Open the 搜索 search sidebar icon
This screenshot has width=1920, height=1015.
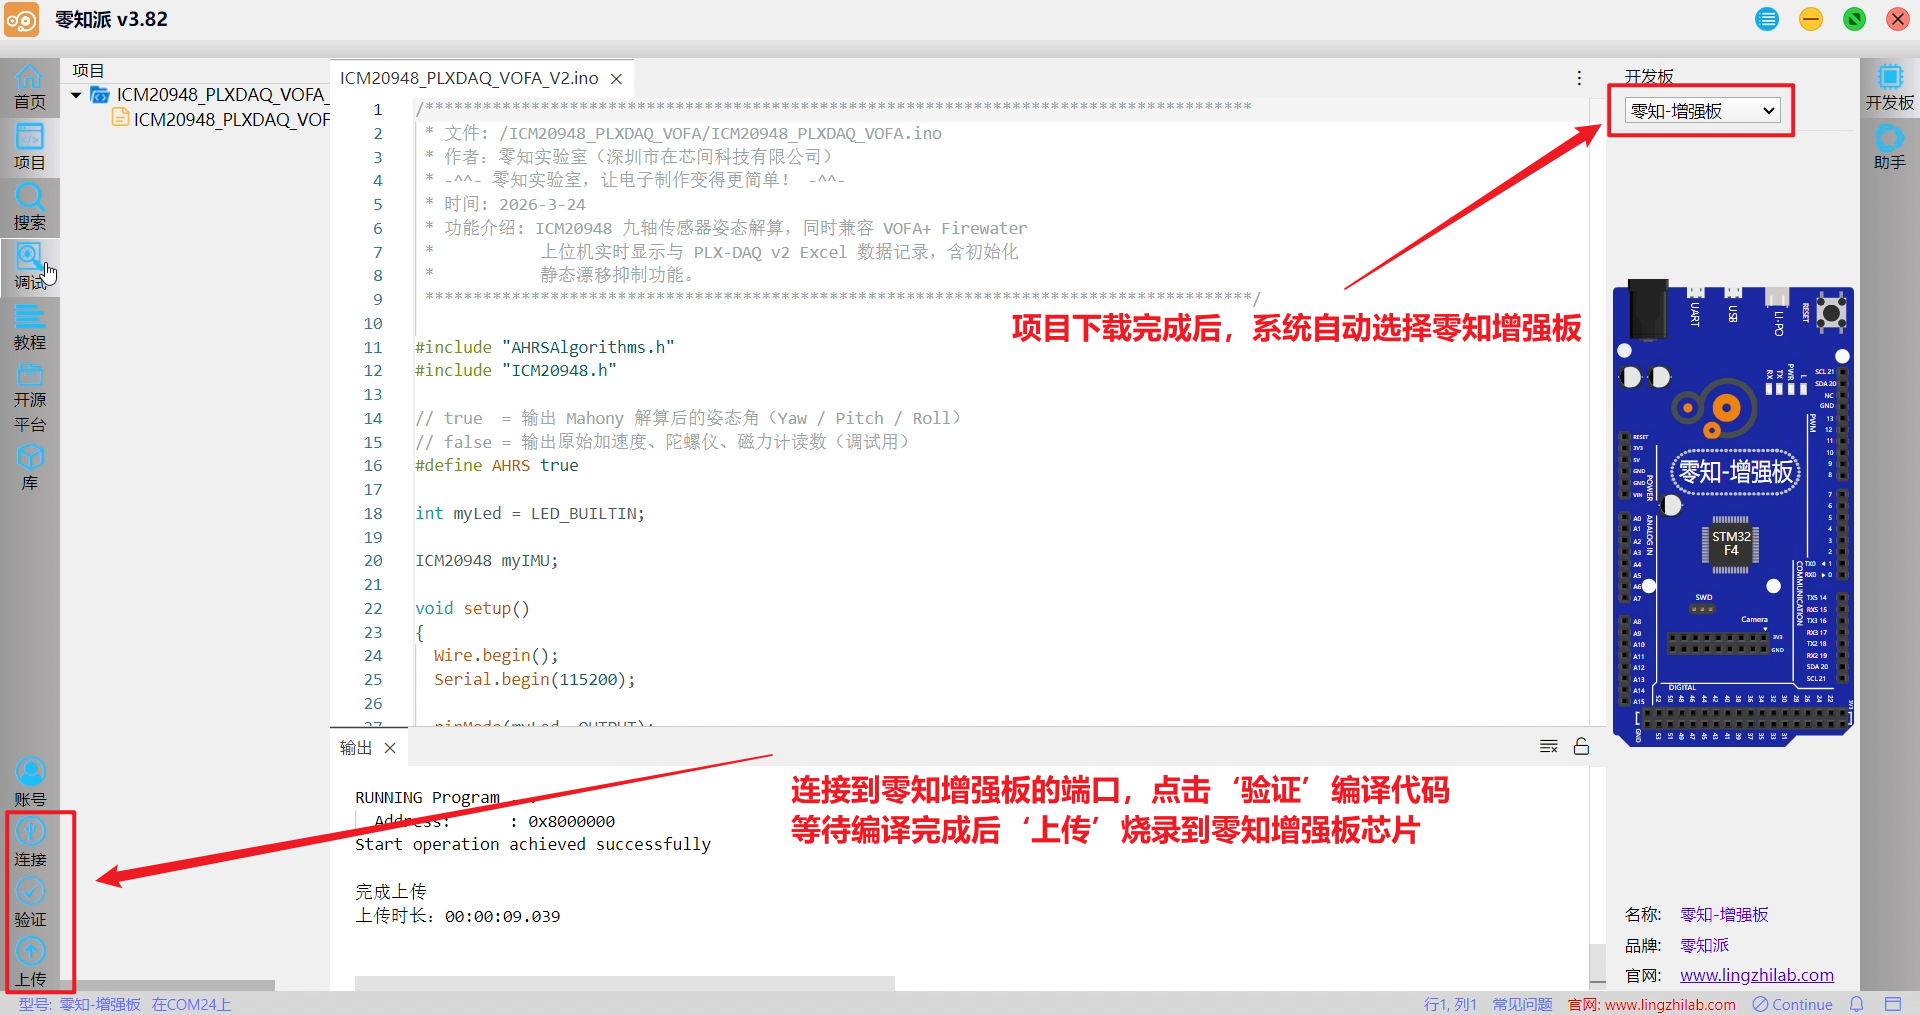coord(29,207)
